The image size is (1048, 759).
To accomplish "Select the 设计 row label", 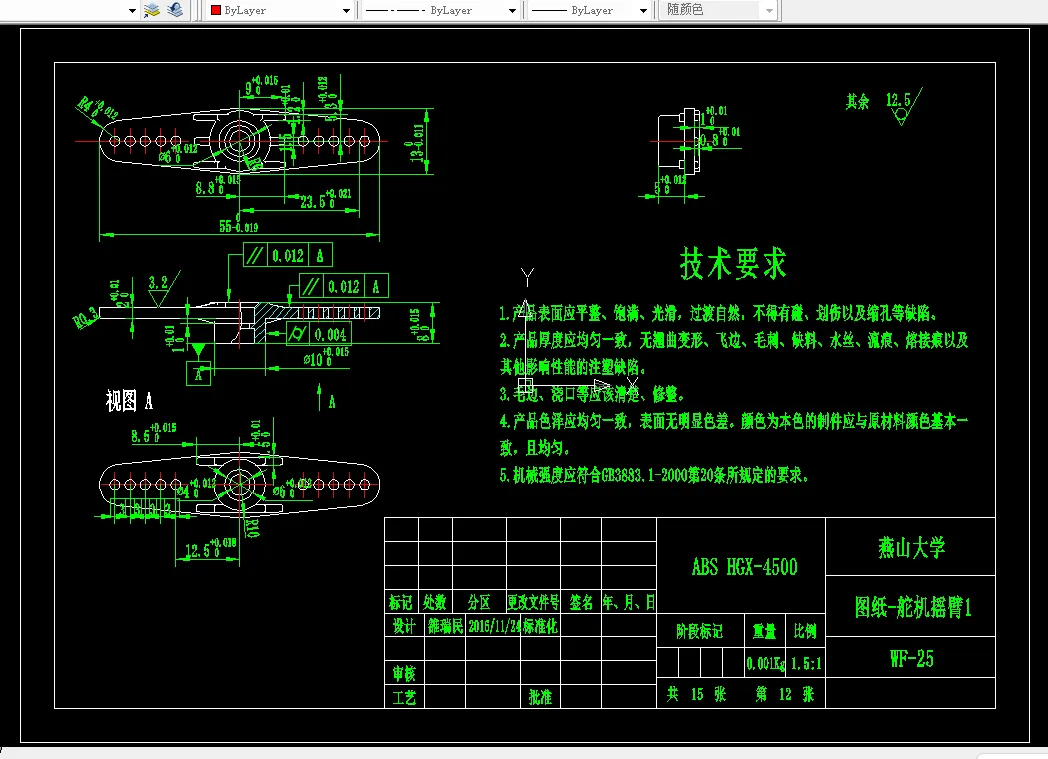I will point(404,626).
